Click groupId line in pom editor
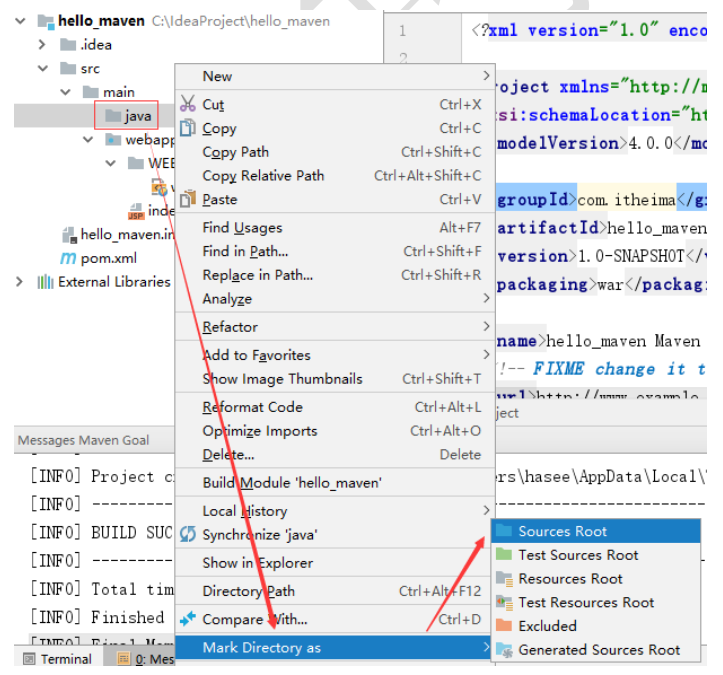Screen dimensions: 723x675 pos(601,199)
